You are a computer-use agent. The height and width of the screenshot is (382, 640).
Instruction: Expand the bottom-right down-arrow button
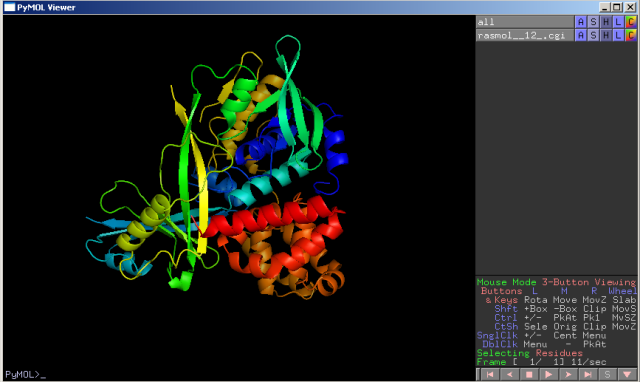click(x=627, y=374)
